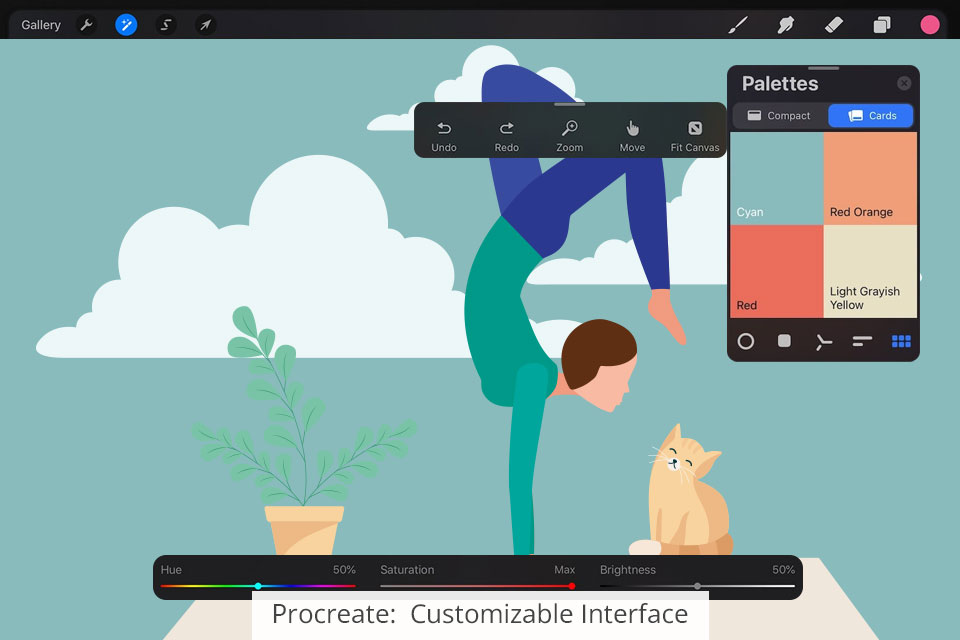Open the Gallery
The width and height of the screenshot is (960, 640).
click(x=41, y=25)
